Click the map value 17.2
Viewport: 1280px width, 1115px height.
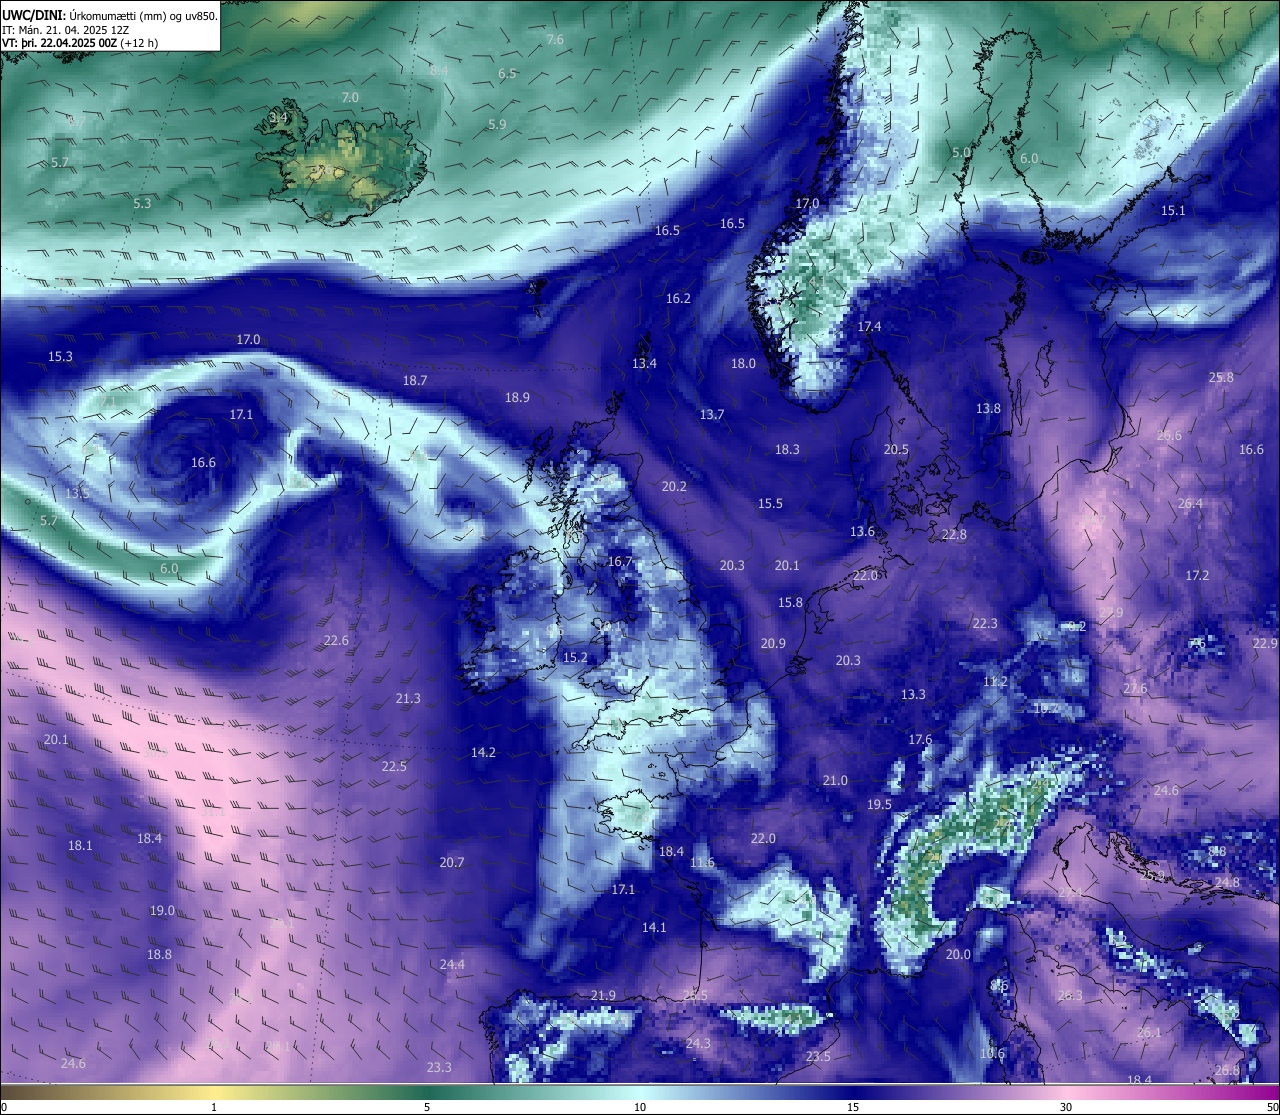(1197, 575)
